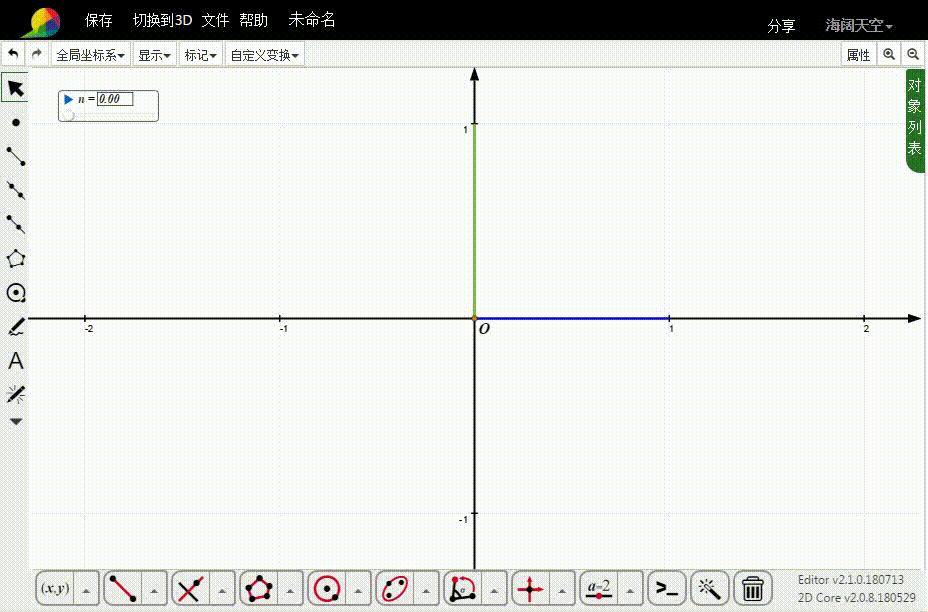928x612 pixels.
Task: Select the arrow pointer tool
Action: pyautogui.click(x=15, y=88)
